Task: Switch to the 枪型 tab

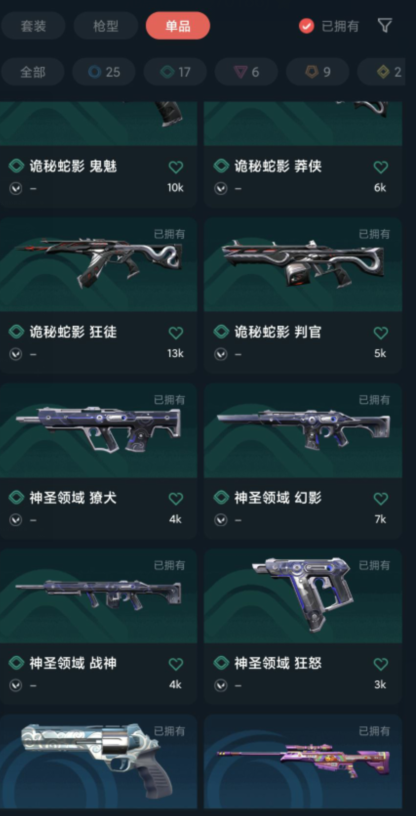Action: coord(106,26)
